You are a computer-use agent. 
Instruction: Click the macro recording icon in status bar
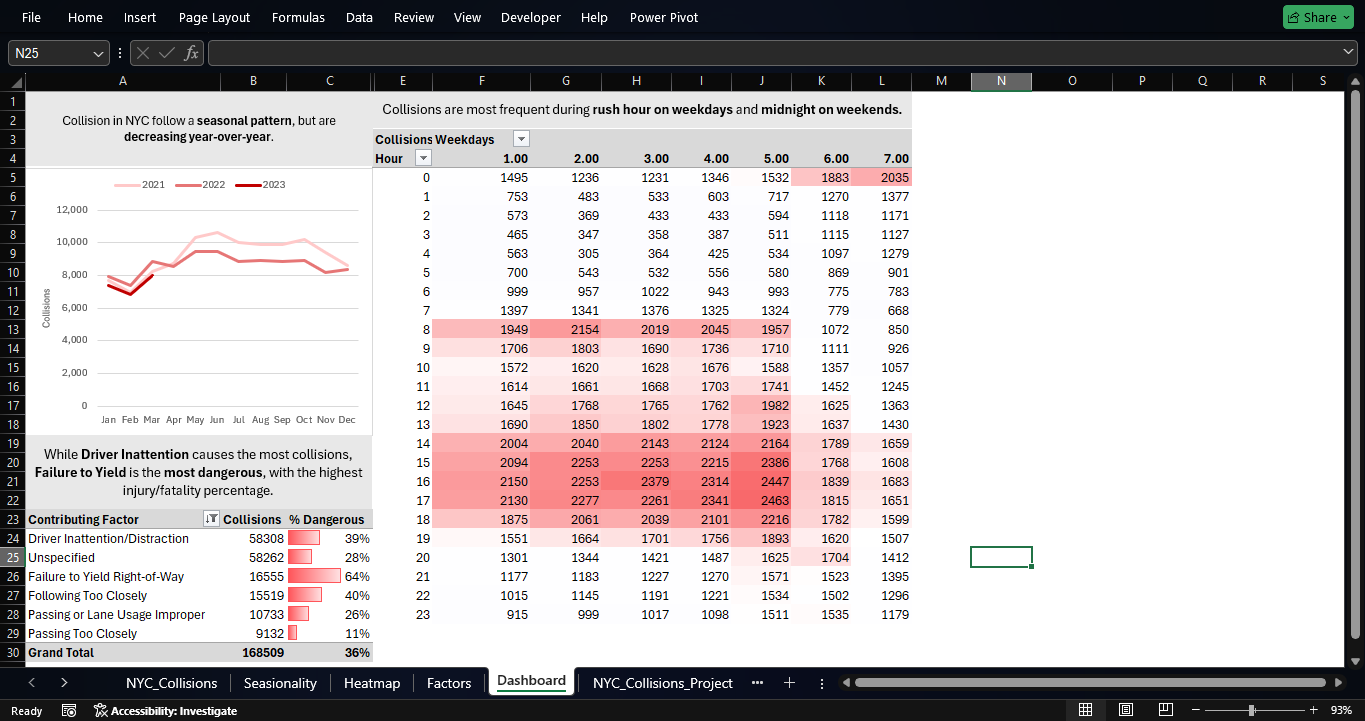click(x=69, y=710)
